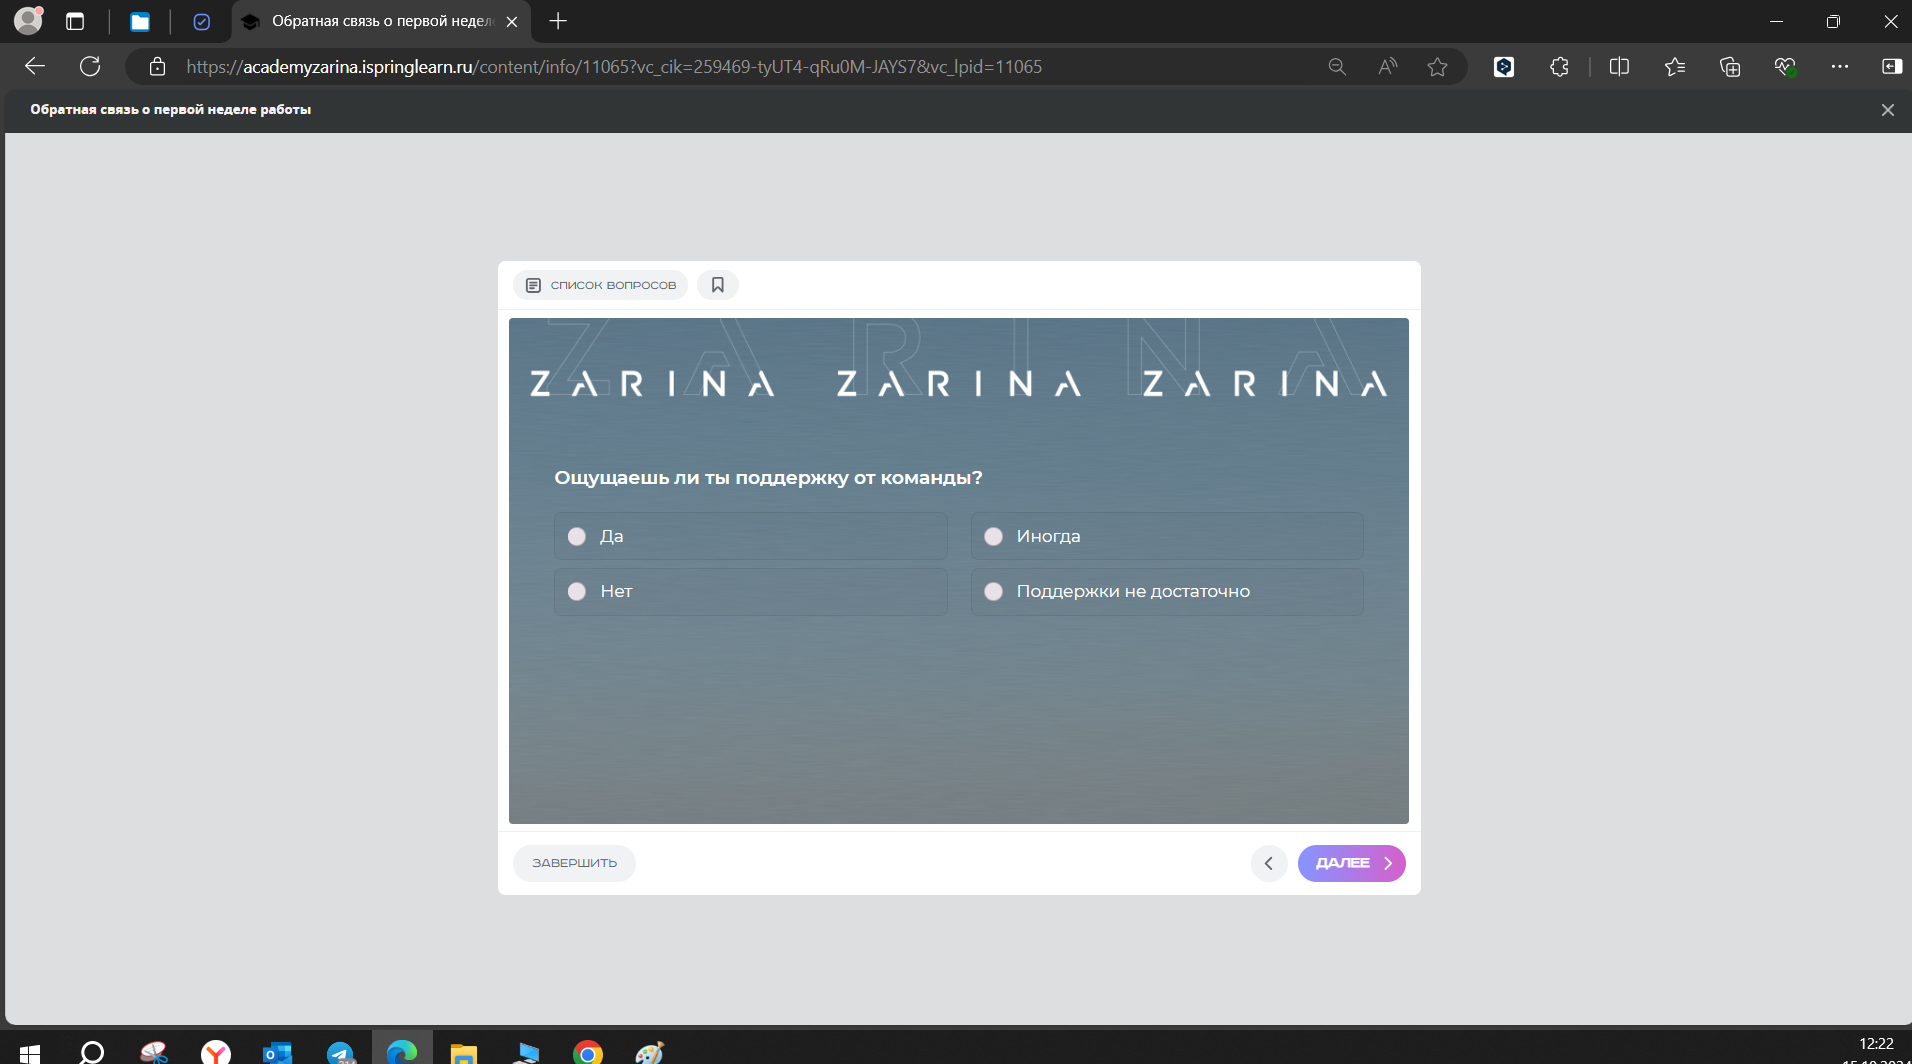Click the bookmark question icon
The width and height of the screenshot is (1912, 1064).
tap(717, 285)
